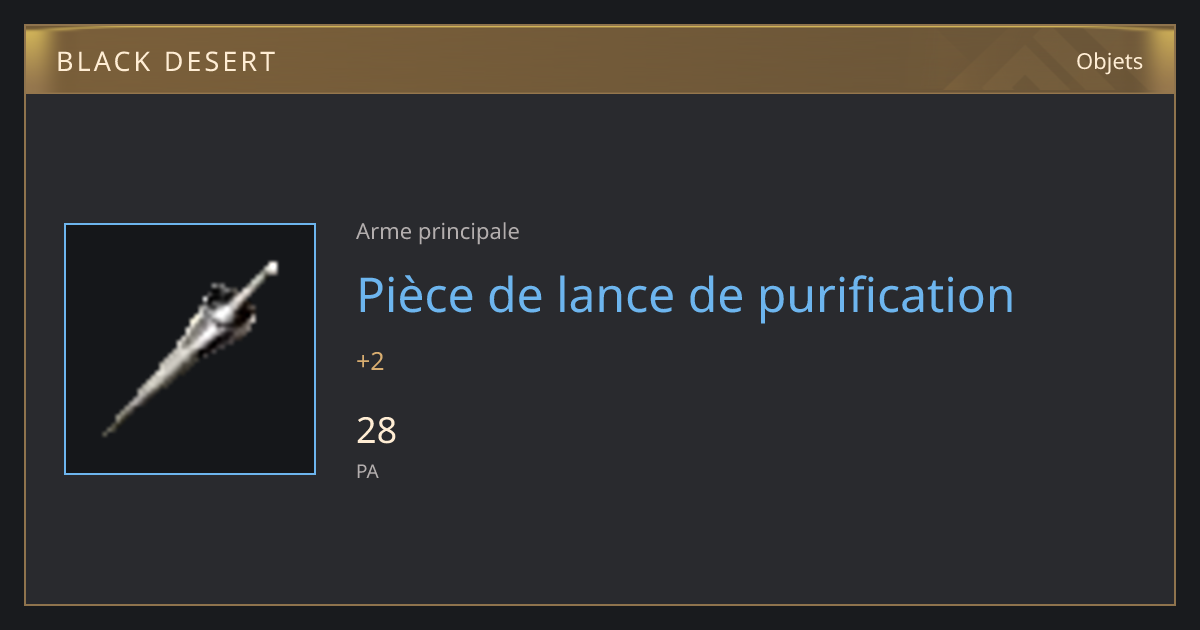Viewport: 1200px width, 630px height.
Task: Click the purification lance item icon
Action: pos(190,349)
